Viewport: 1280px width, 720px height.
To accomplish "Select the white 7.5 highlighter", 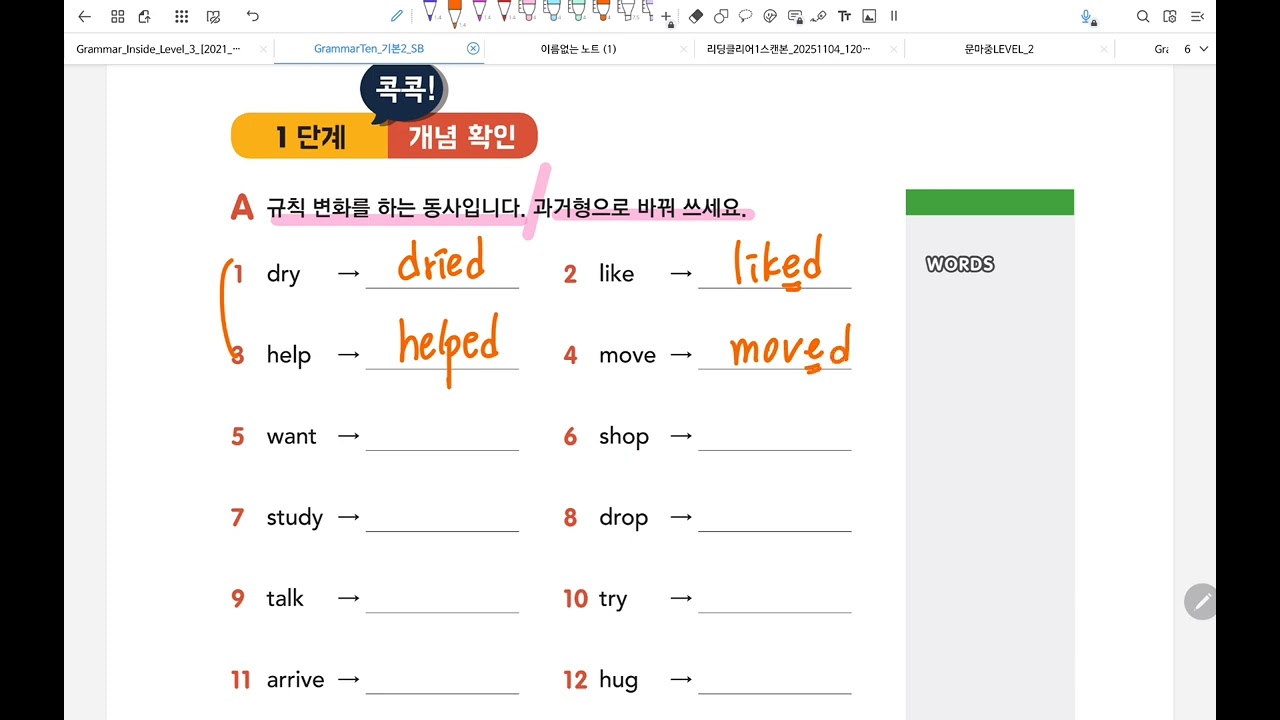I will 627,12.
